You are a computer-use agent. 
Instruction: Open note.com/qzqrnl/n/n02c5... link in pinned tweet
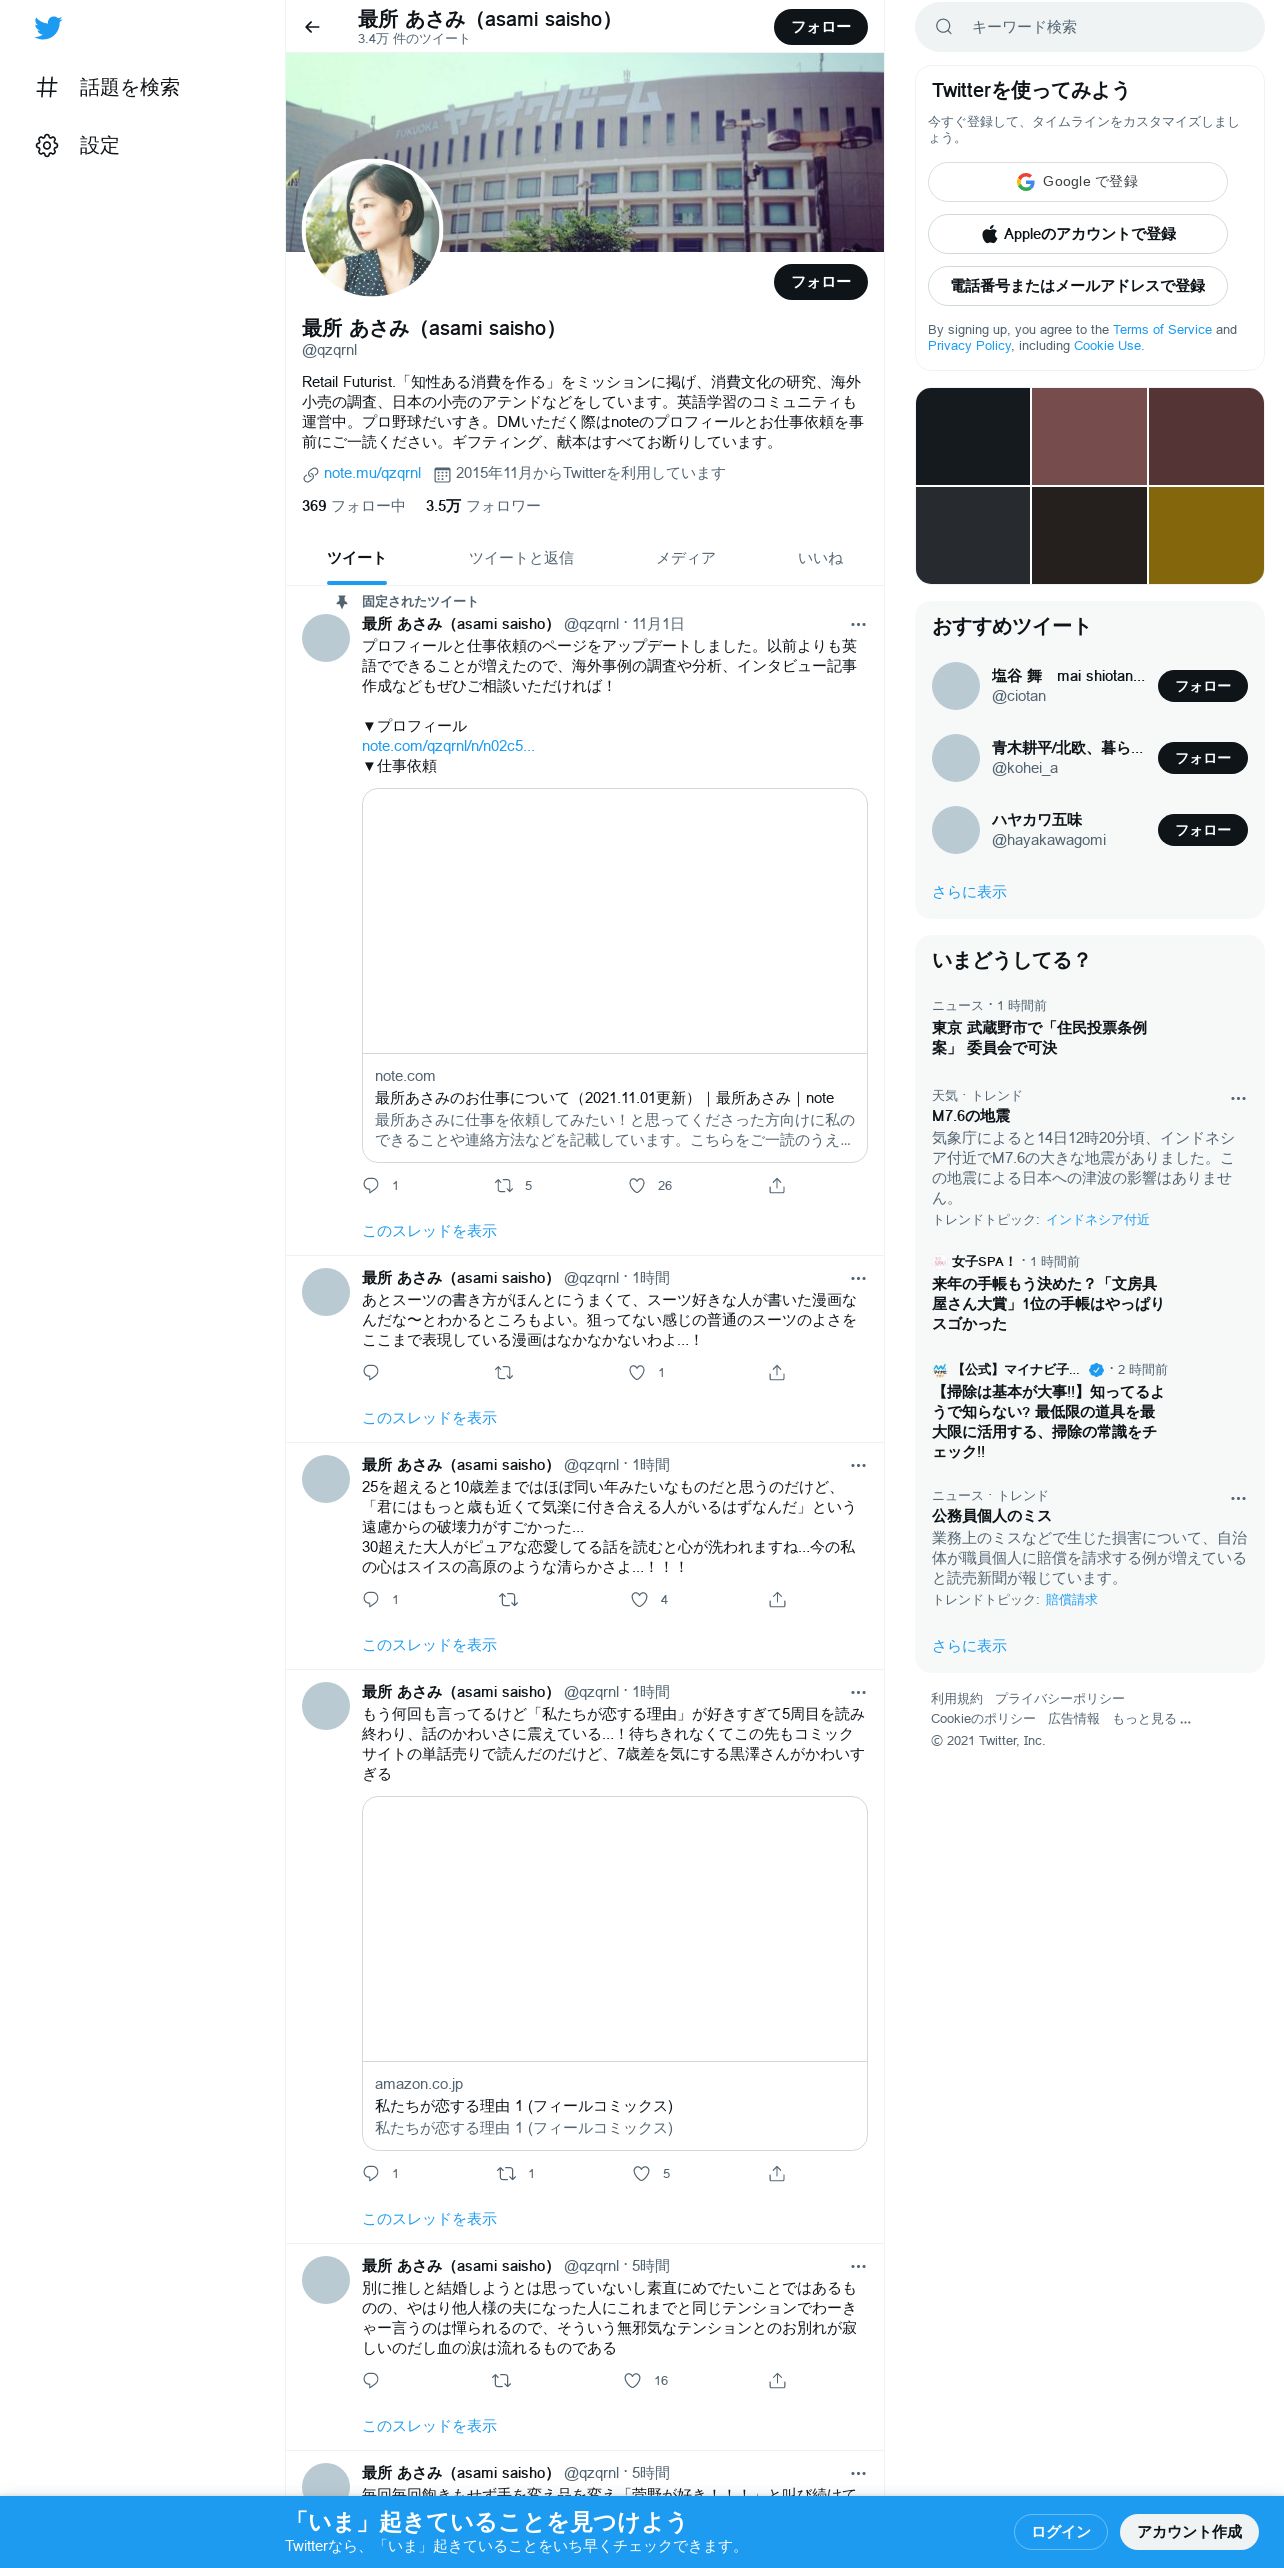coord(448,746)
